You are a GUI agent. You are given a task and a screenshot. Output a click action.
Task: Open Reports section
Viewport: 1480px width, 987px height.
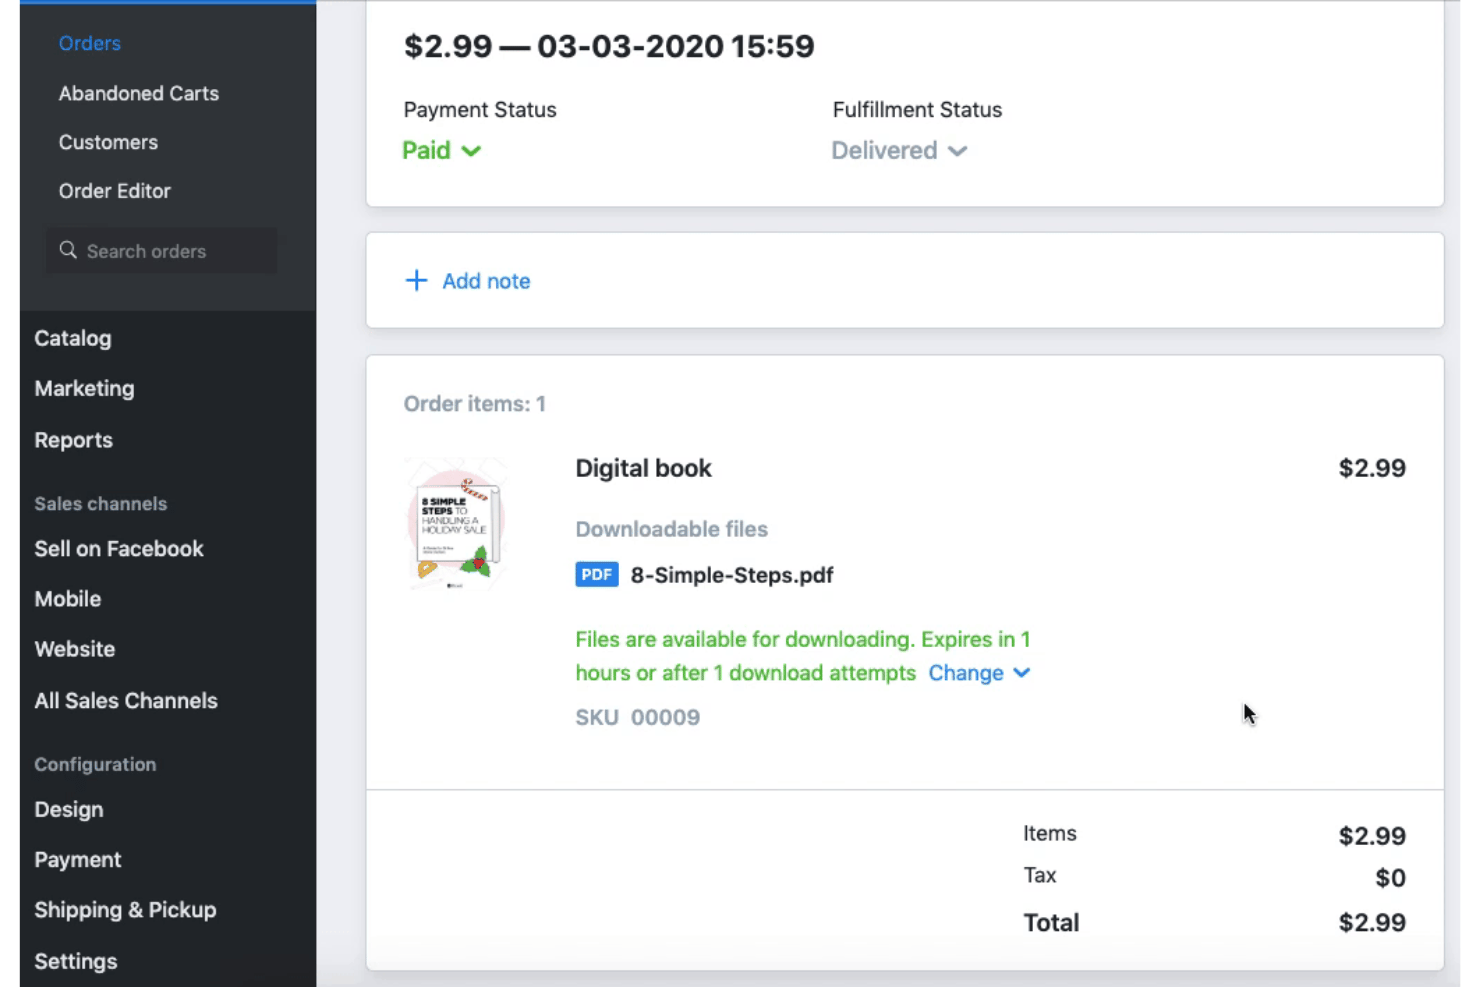point(73,440)
